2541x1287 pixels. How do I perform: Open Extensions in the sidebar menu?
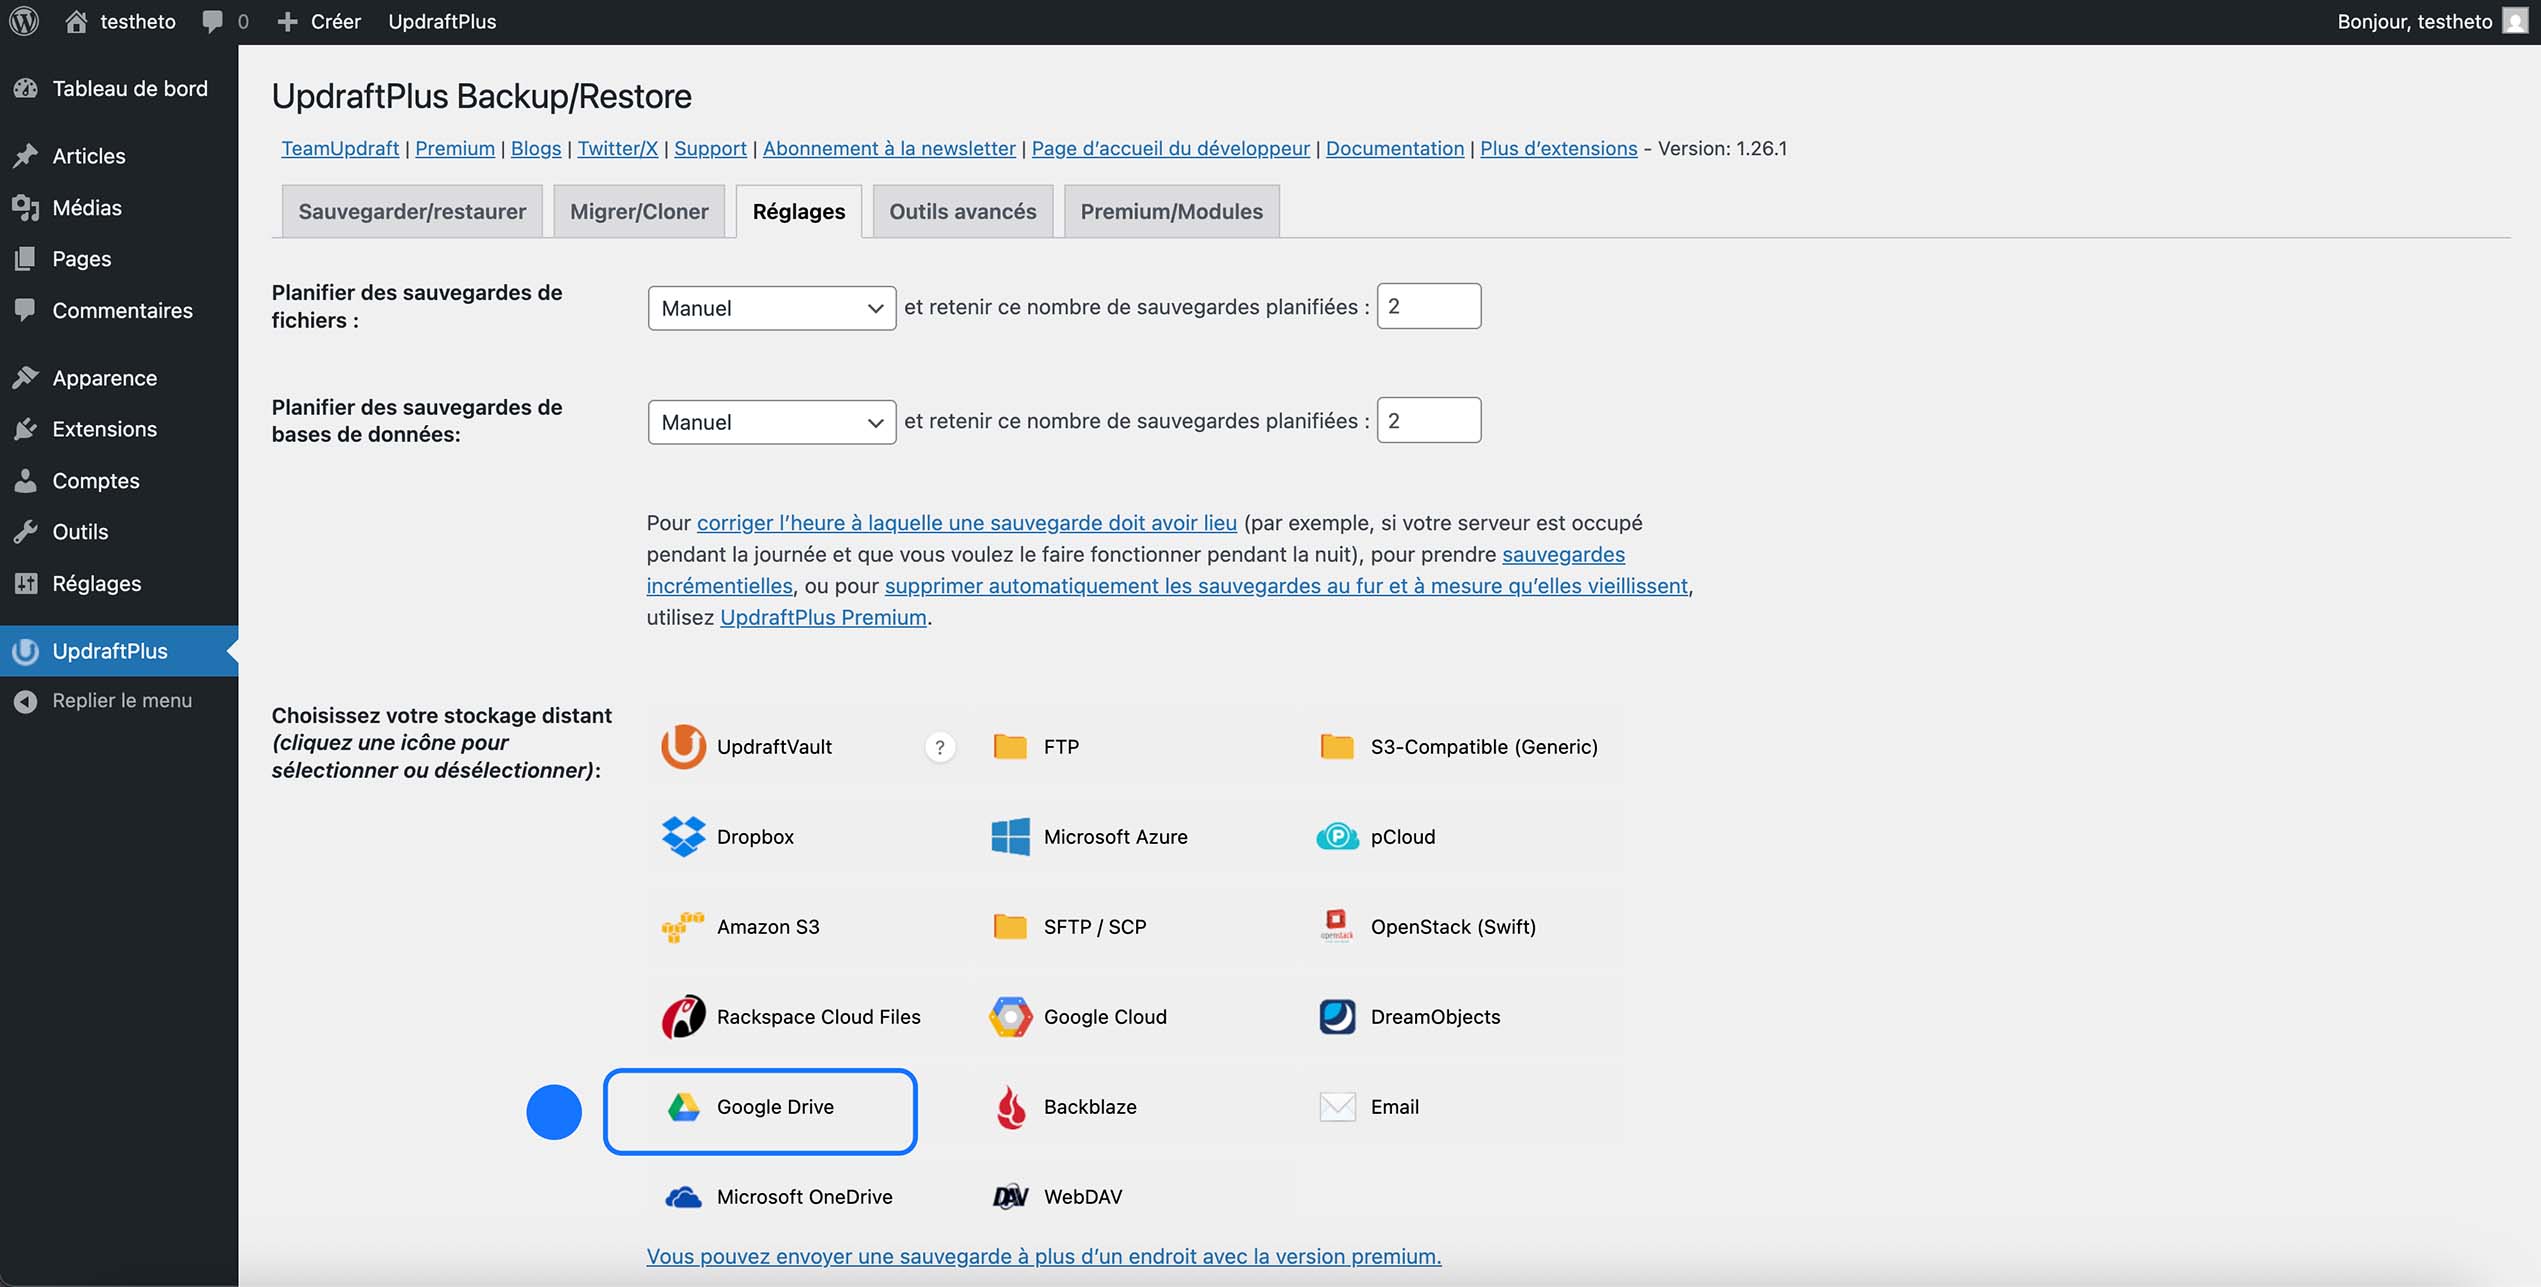[104, 429]
